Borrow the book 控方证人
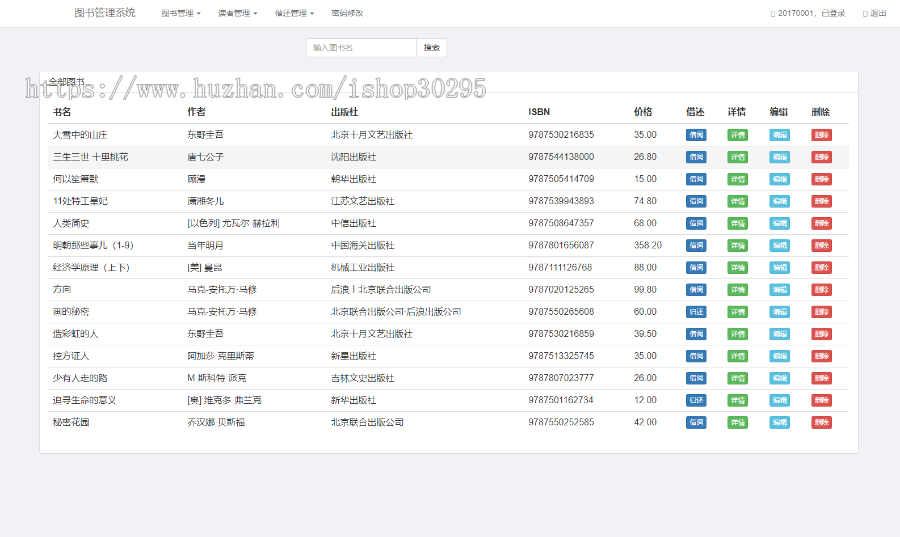 (x=696, y=356)
